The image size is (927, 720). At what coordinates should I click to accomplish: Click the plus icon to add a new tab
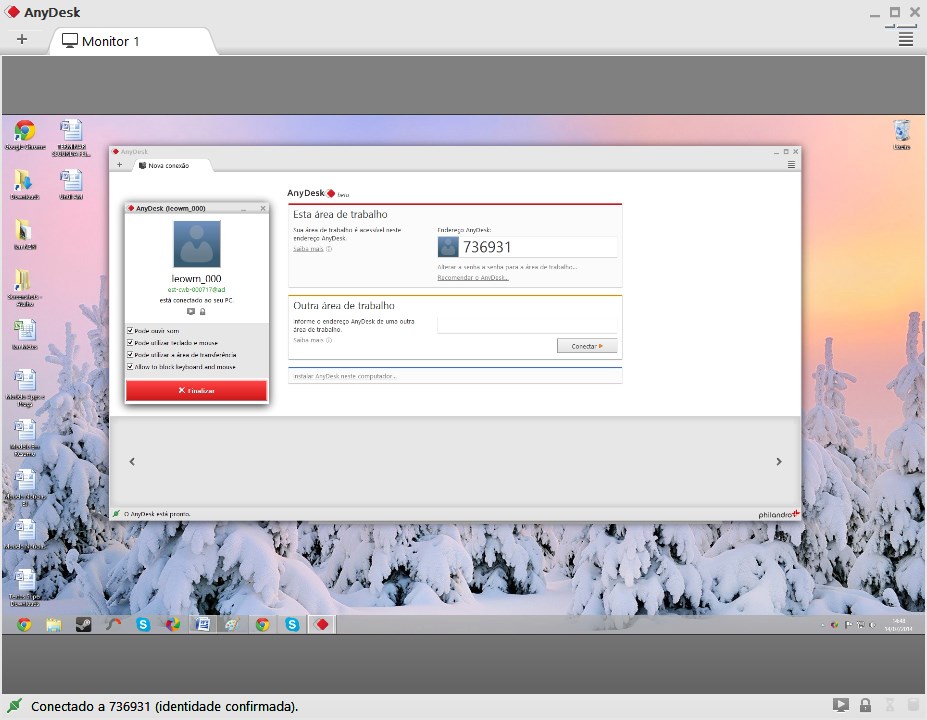[x=22, y=40]
